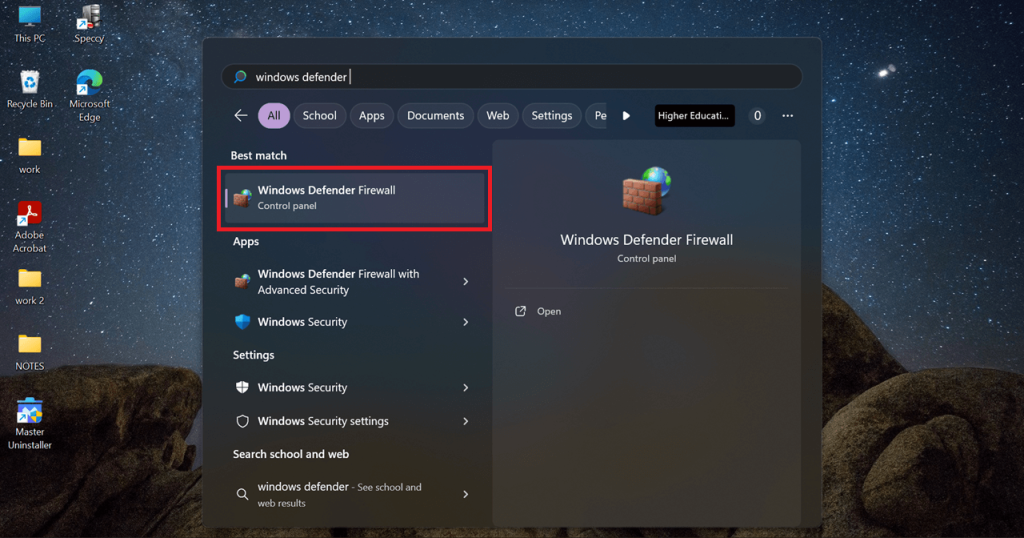Click 'Windows Defender Firewall' title in preview pane
Image resolution: width=1024 pixels, height=538 pixels.
tap(647, 240)
